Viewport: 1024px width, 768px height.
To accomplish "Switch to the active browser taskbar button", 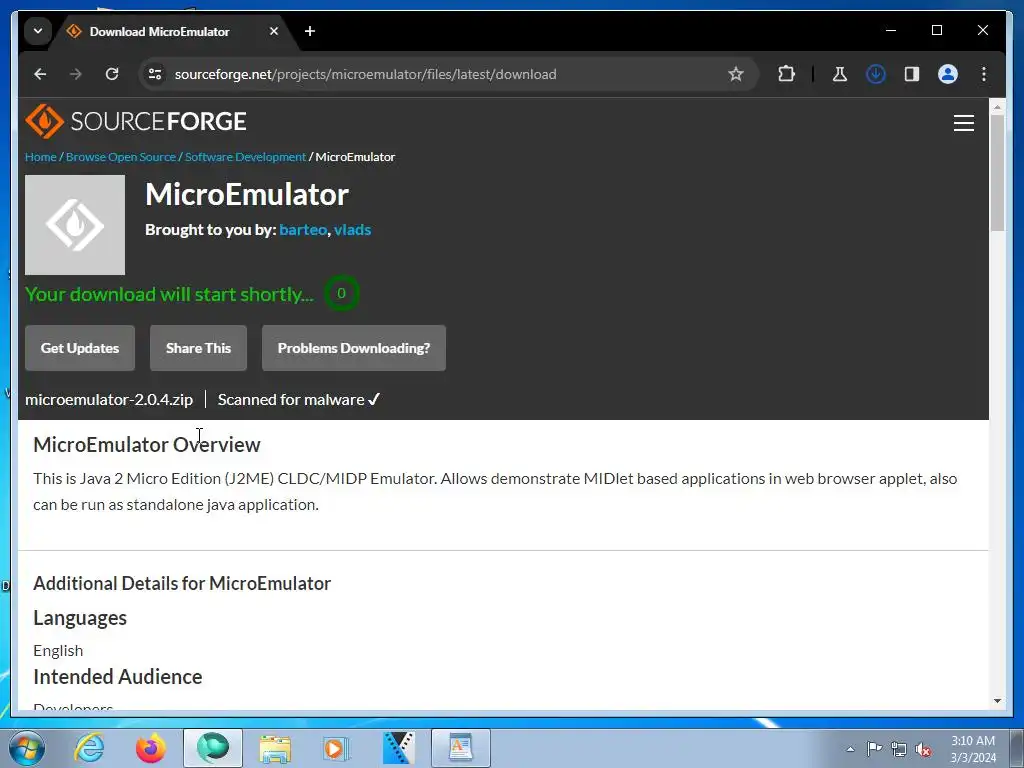I will tap(213, 748).
